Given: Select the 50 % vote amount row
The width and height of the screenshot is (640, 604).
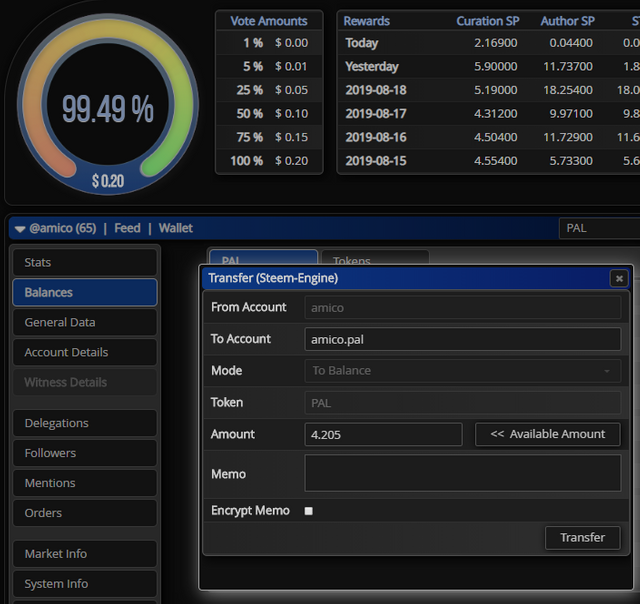Looking at the screenshot, I should [x=269, y=114].
